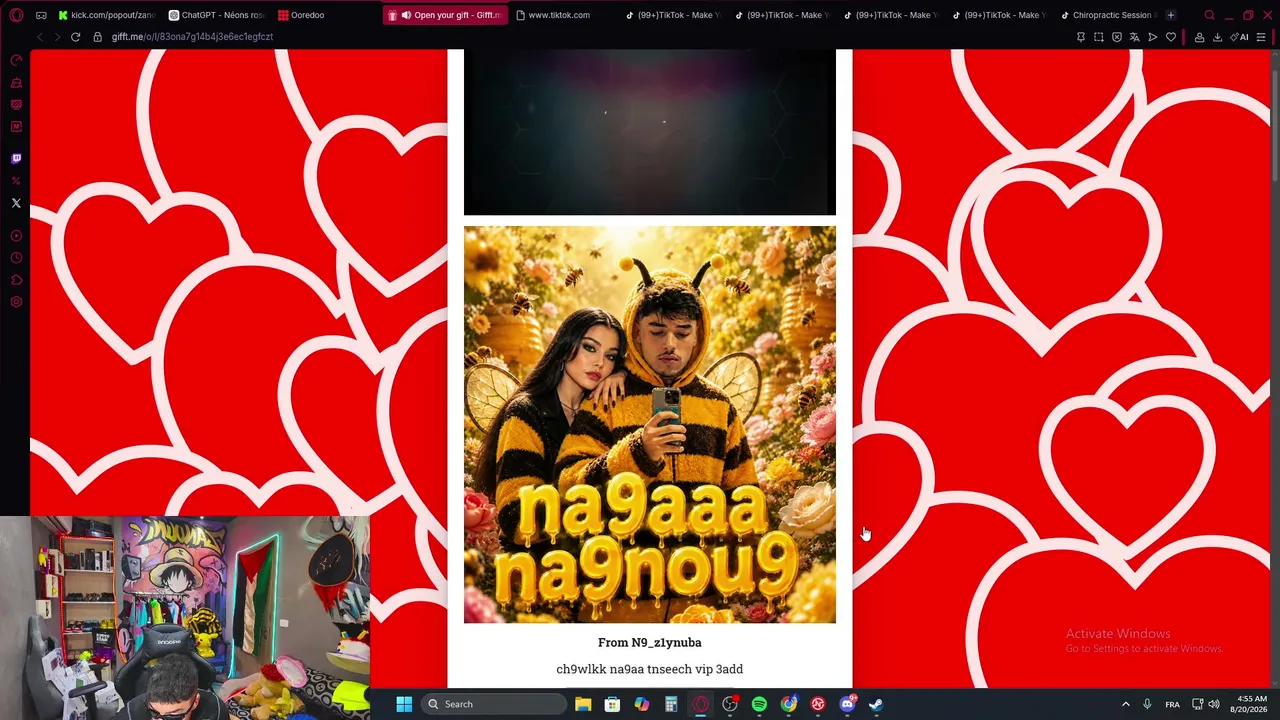
Task: Click the bee couple gift image
Action: coord(650,425)
